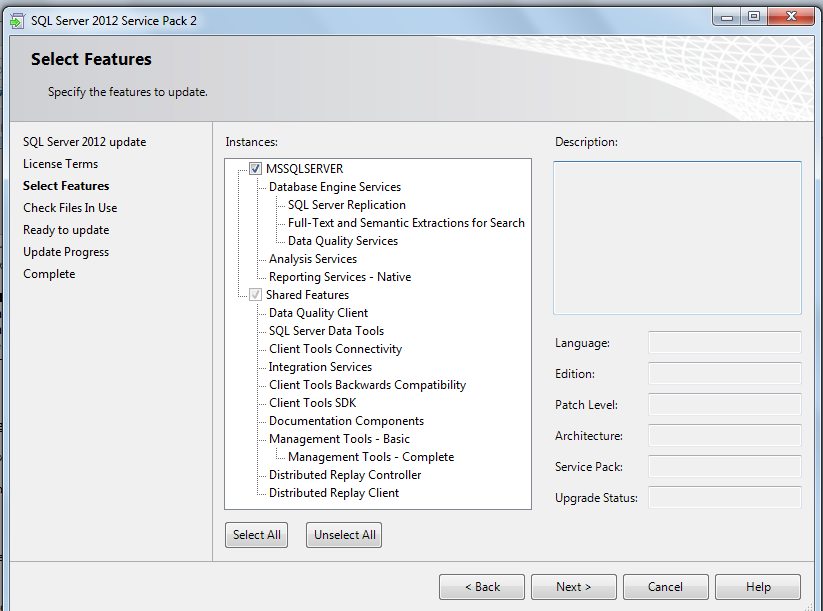
Task: Select Client Tools Backwards Compatibility item
Action: click(367, 385)
